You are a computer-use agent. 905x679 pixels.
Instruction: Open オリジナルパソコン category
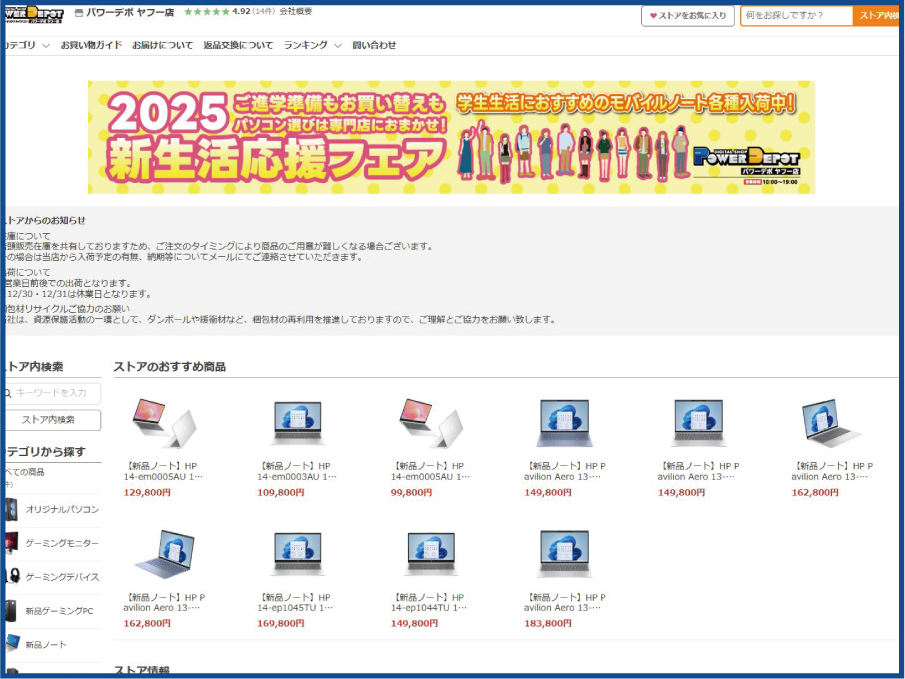point(62,510)
